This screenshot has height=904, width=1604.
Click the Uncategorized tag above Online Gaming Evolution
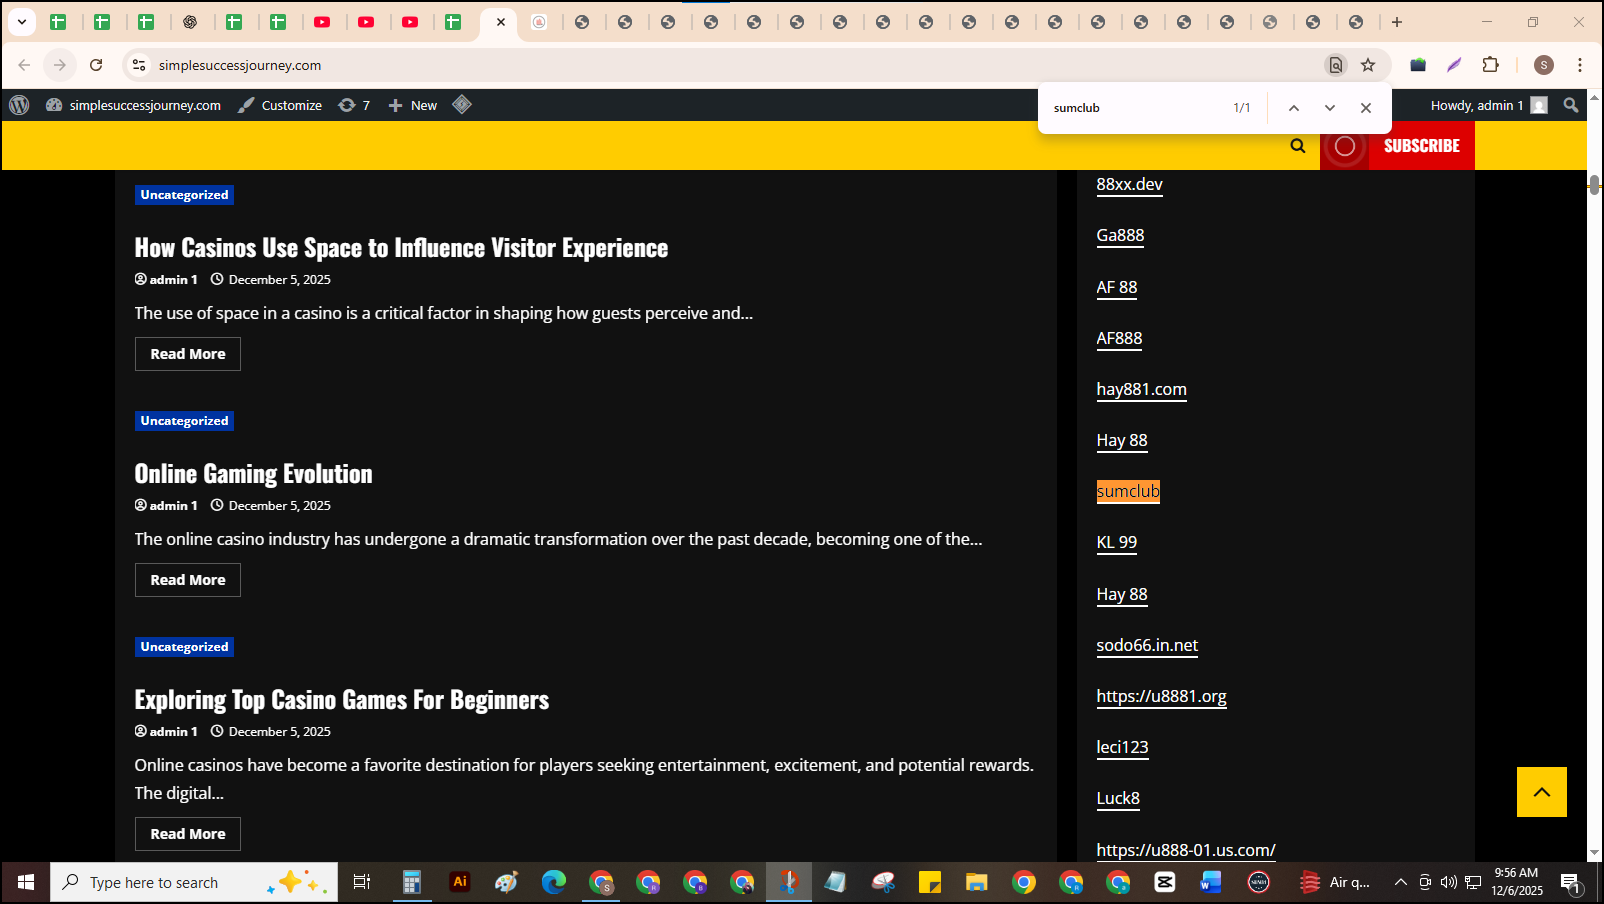click(x=184, y=421)
